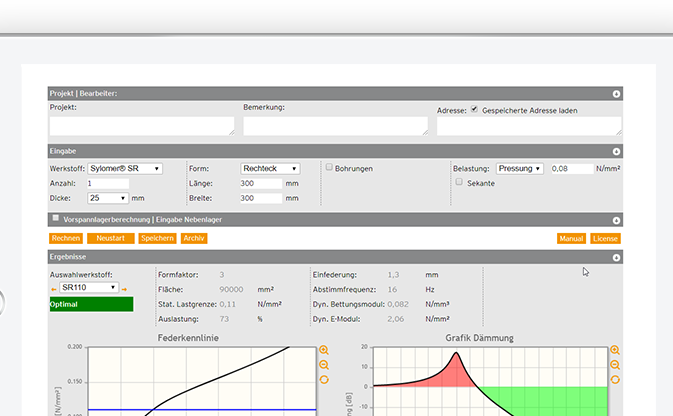Screen dimensions: 673x416
Task: Click the Abstimmfrequenz value 16
Action: [392, 290]
